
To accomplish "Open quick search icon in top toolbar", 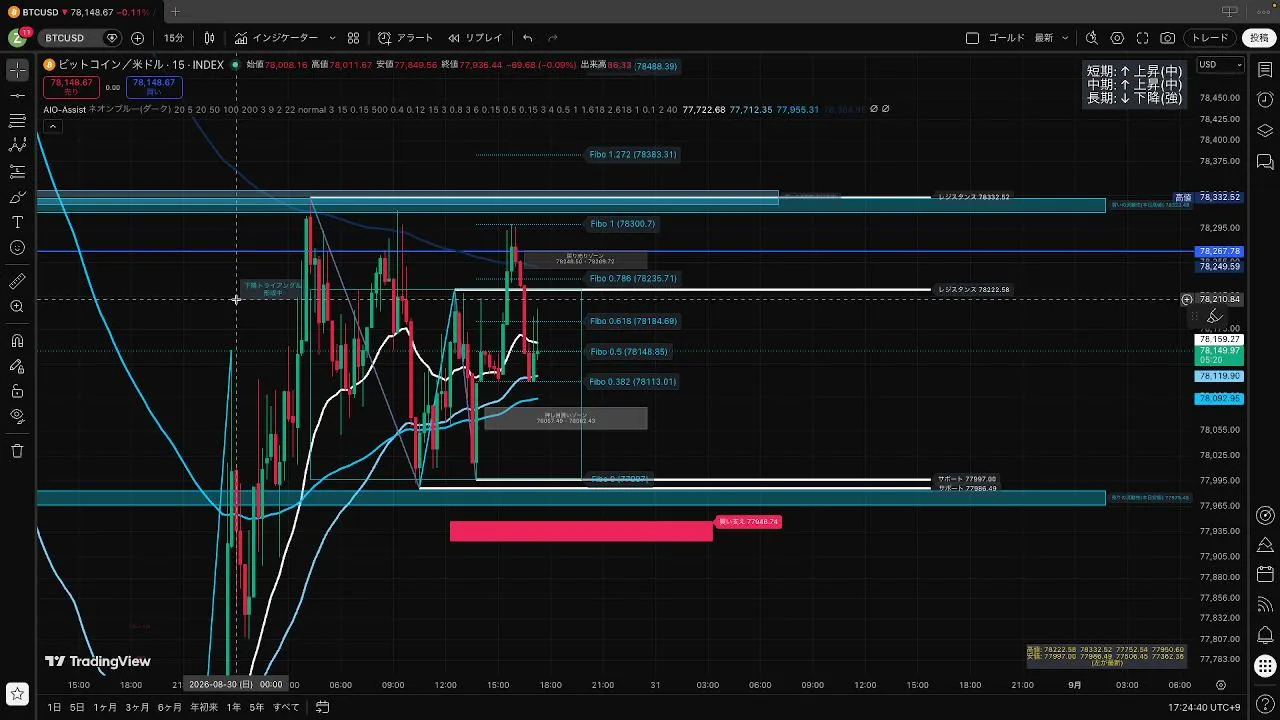I will coord(1091,38).
